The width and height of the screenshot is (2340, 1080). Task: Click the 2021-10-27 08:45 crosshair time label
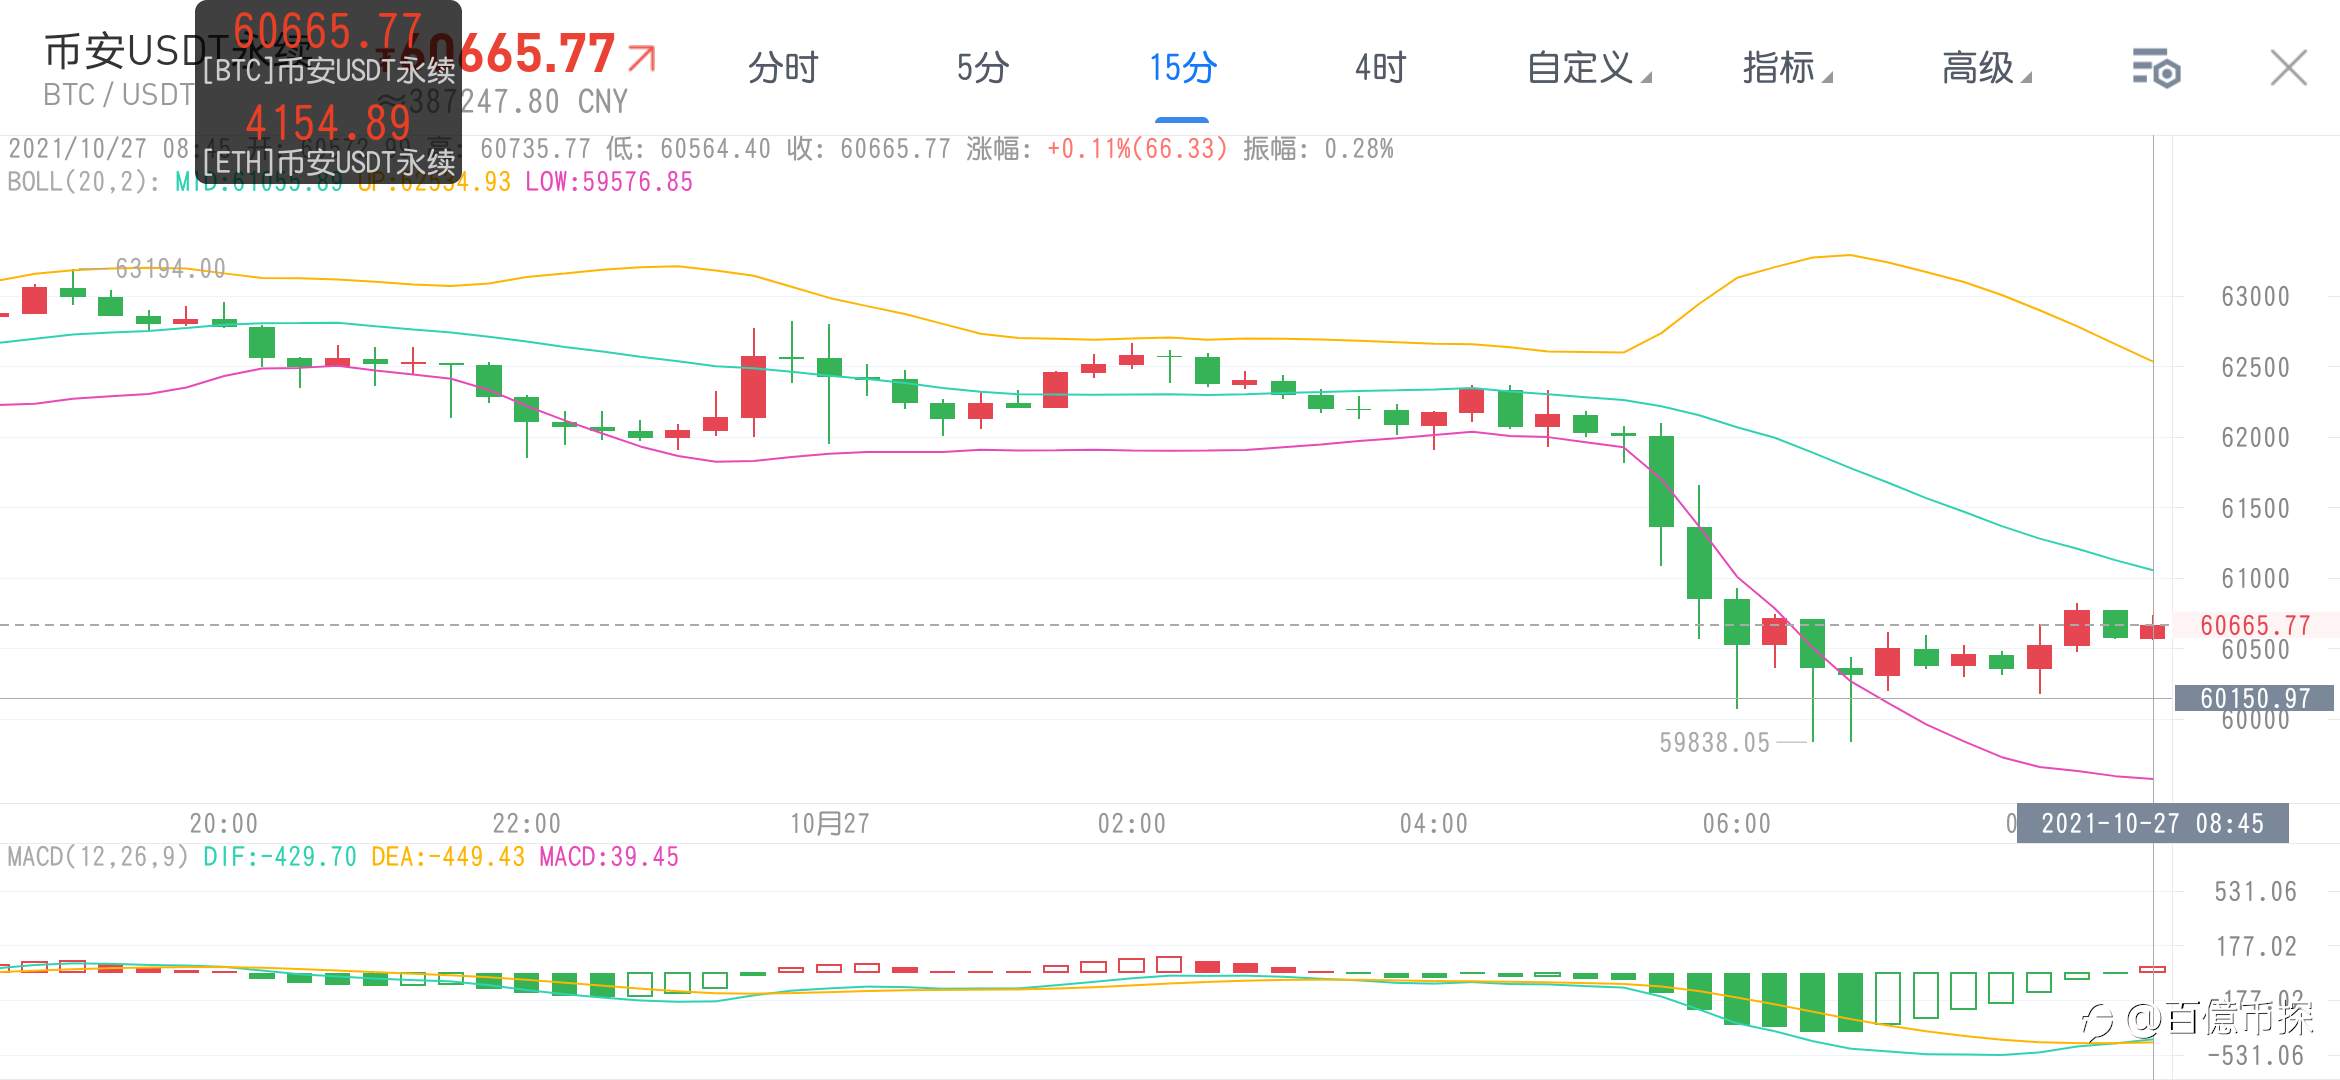pyautogui.click(x=2152, y=823)
